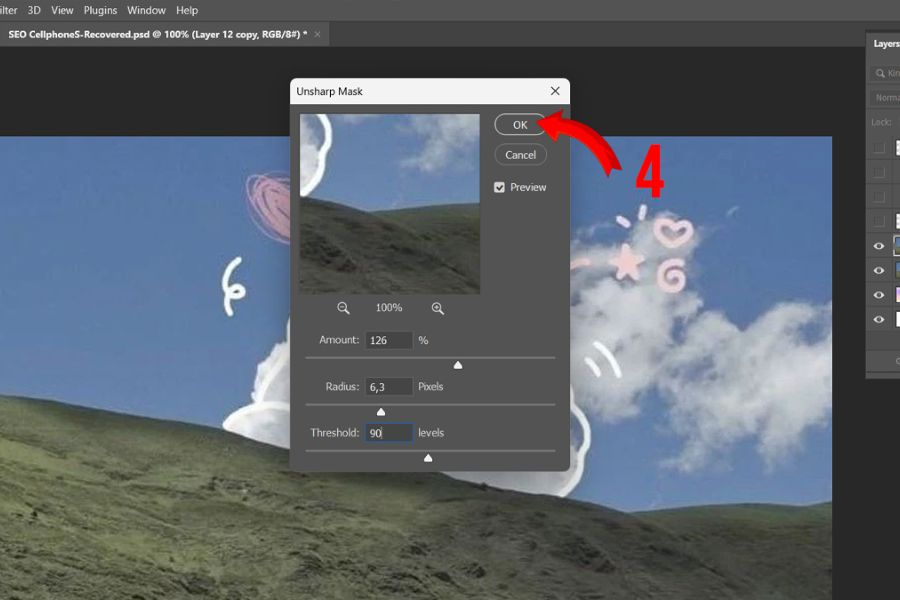
Task: Click the Threshold levels input field
Action: point(389,433)
